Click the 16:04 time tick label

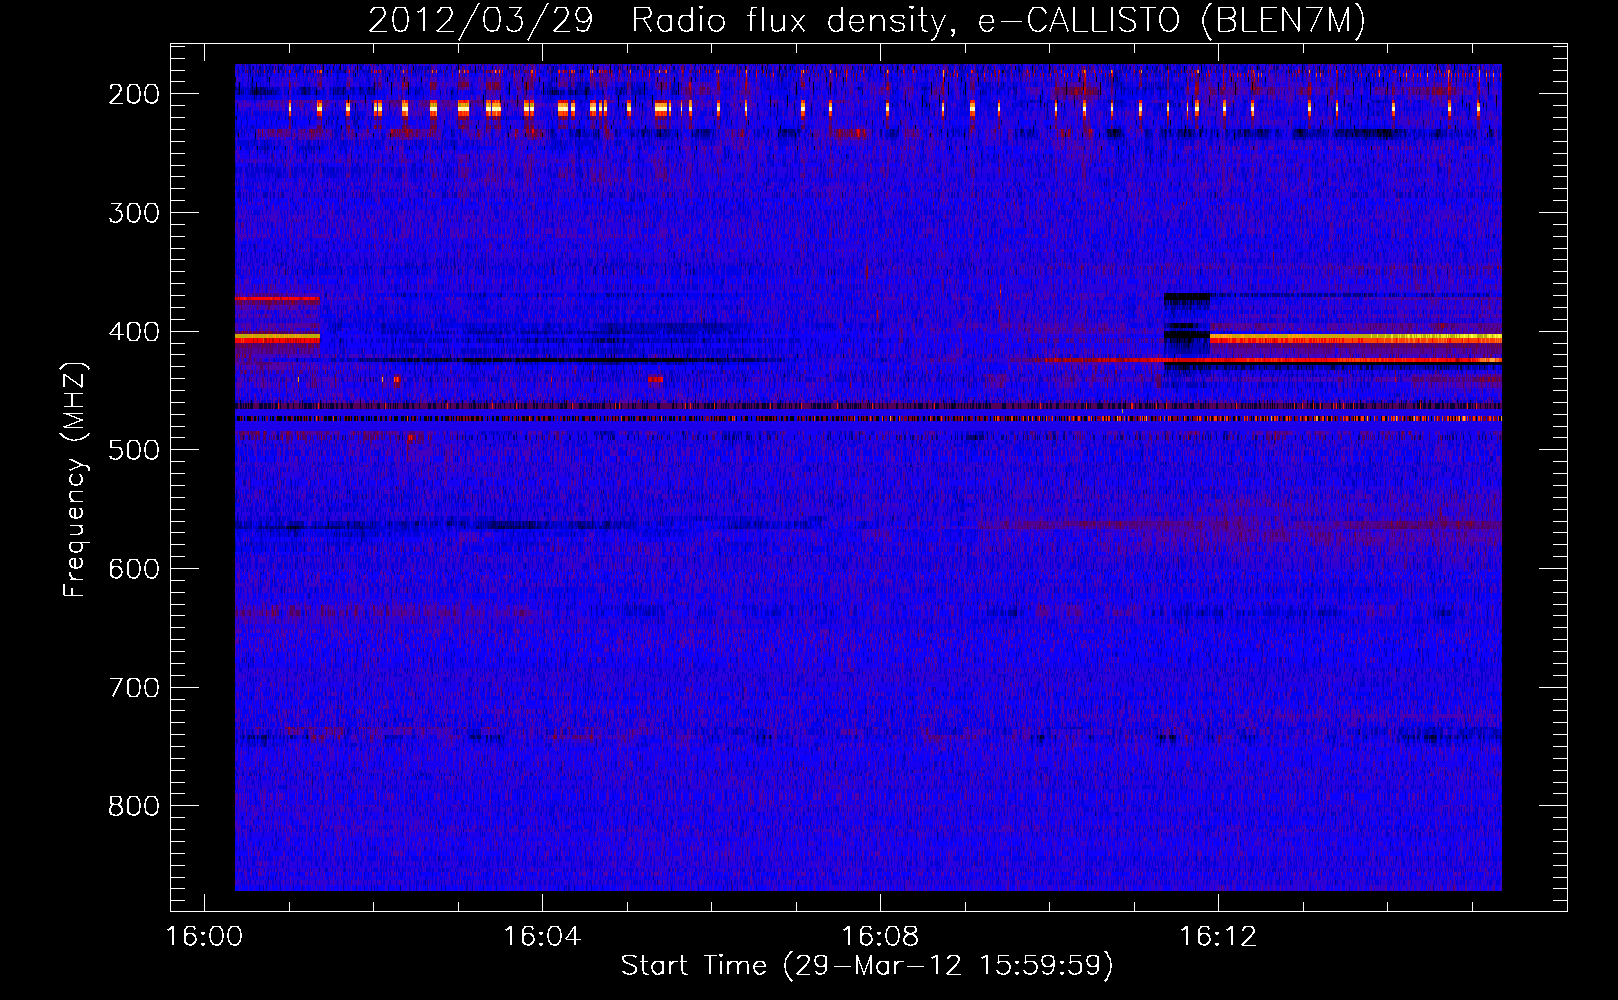[542, 937]
